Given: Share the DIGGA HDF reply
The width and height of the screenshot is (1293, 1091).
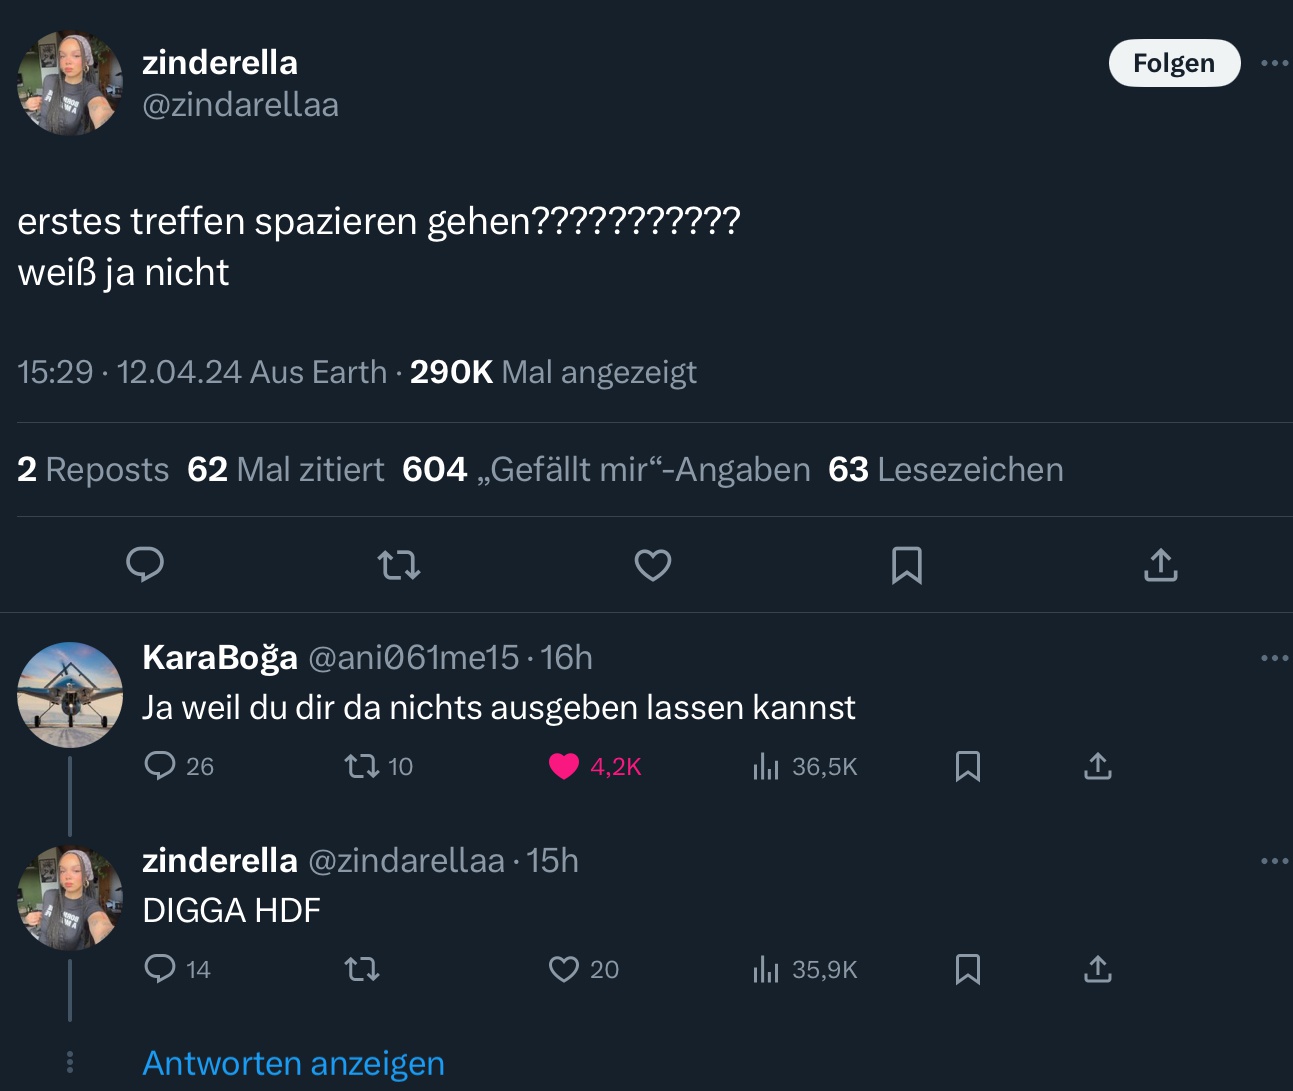Looking at the screenshot, I should (x=1097, y=969).
